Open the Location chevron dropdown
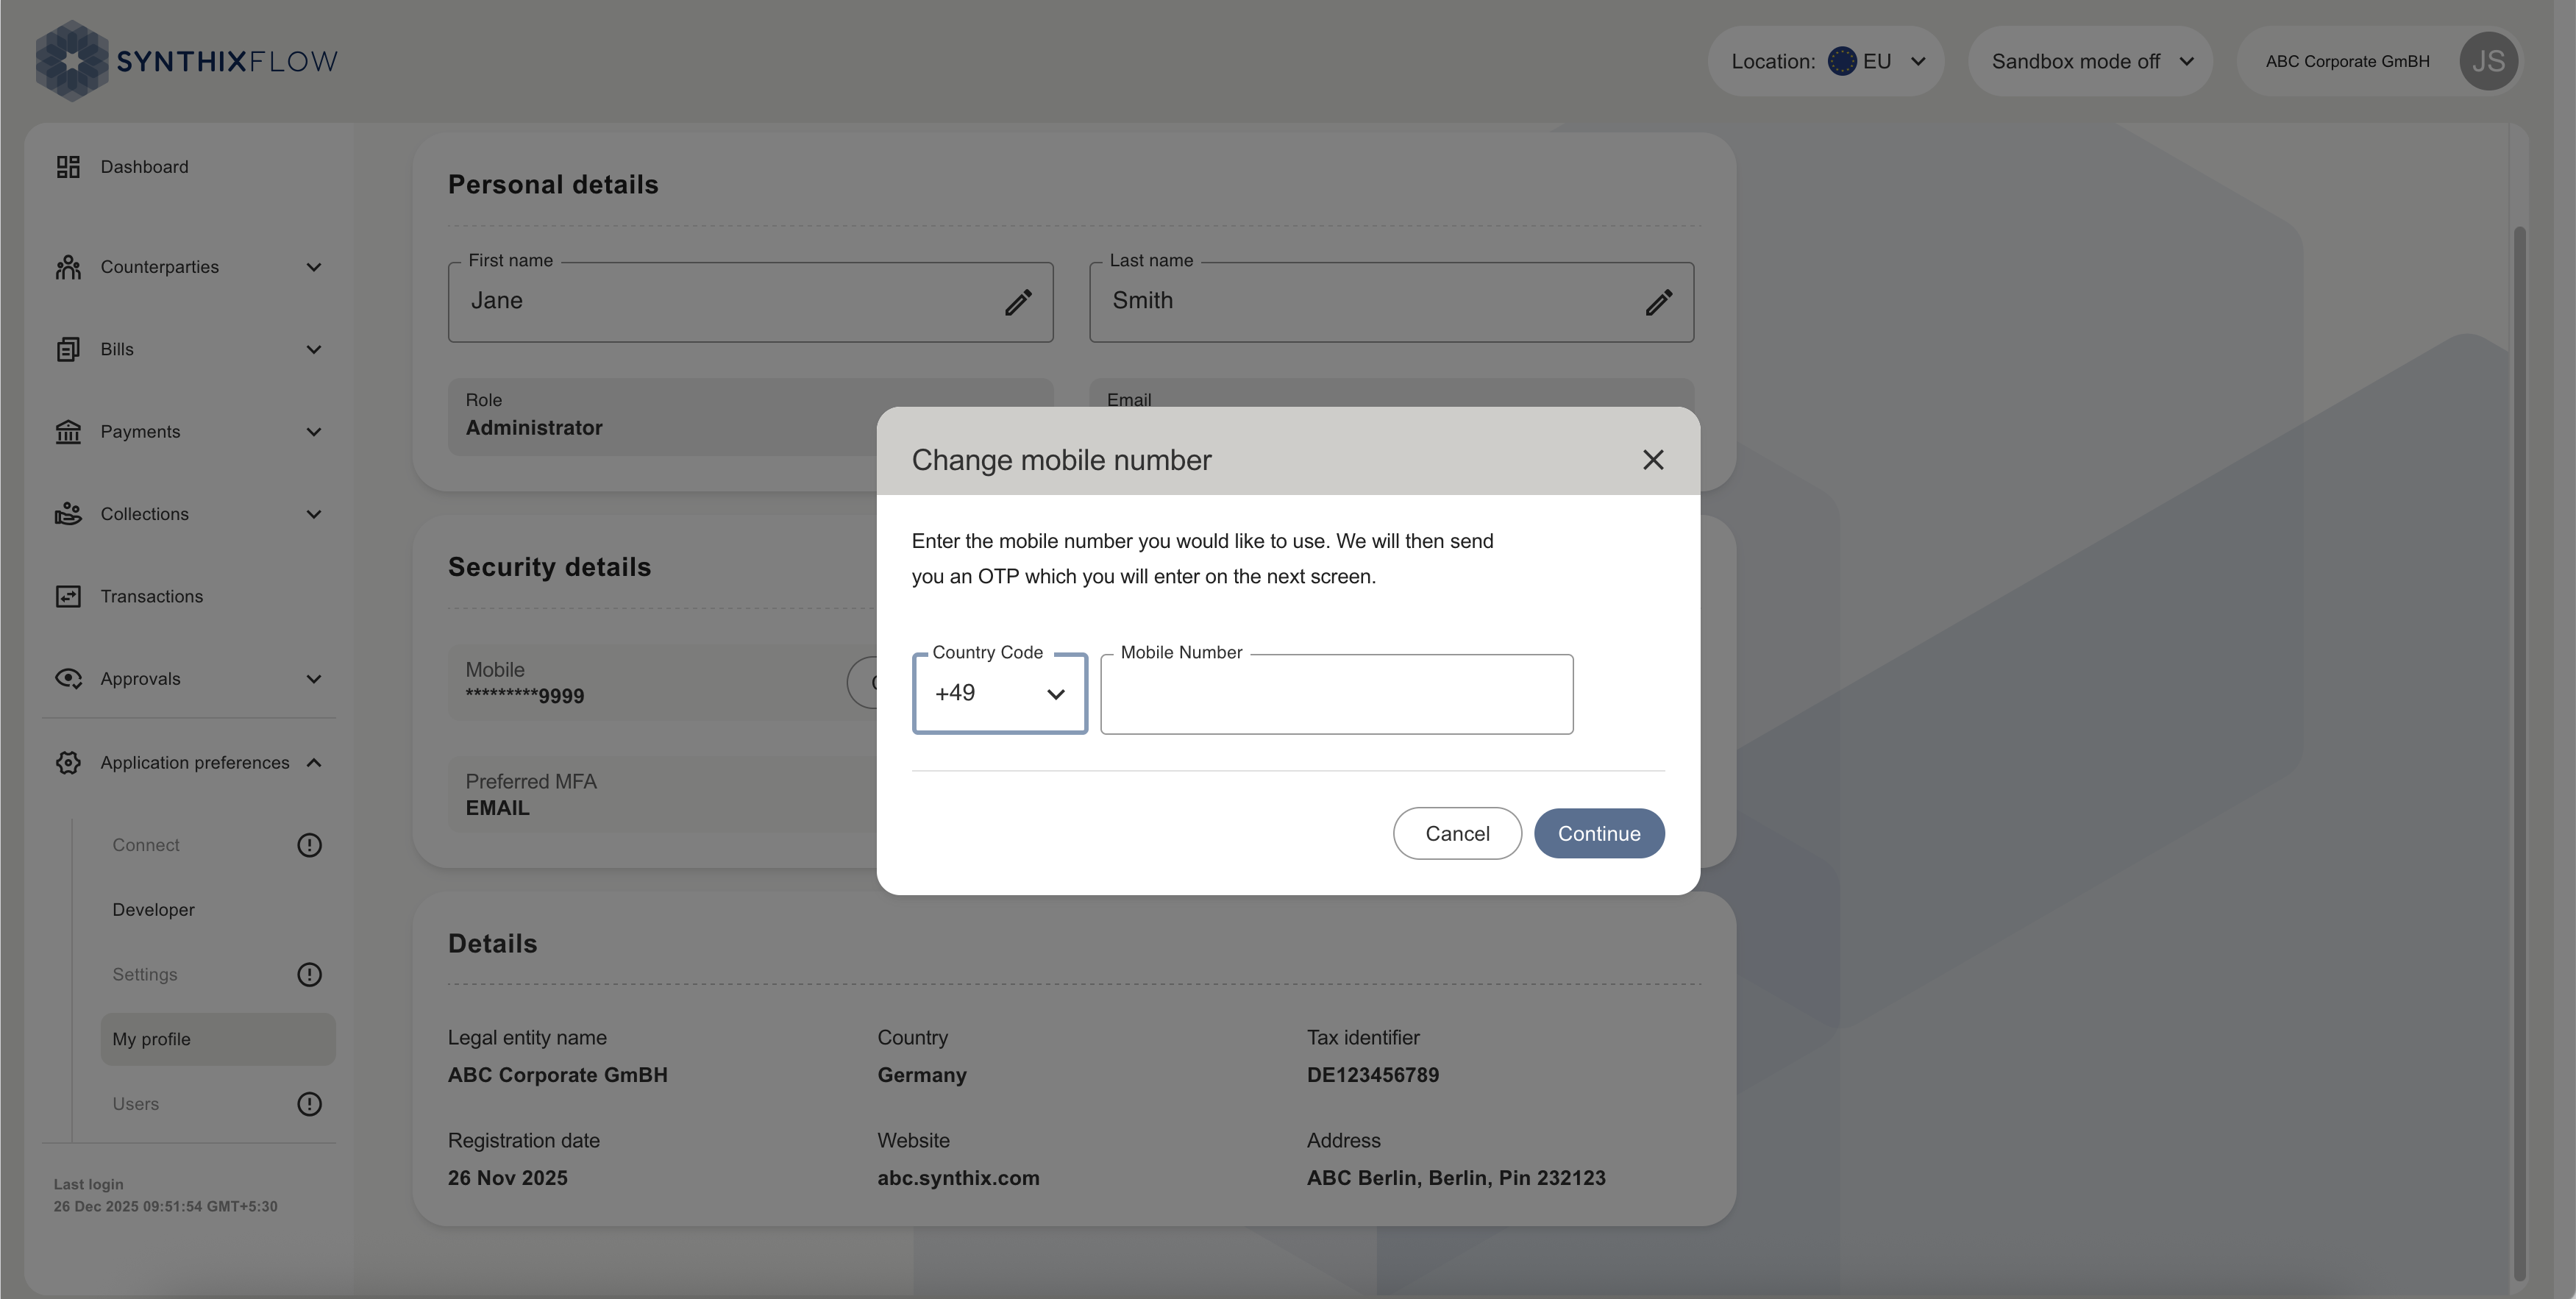 (1918, 61)
